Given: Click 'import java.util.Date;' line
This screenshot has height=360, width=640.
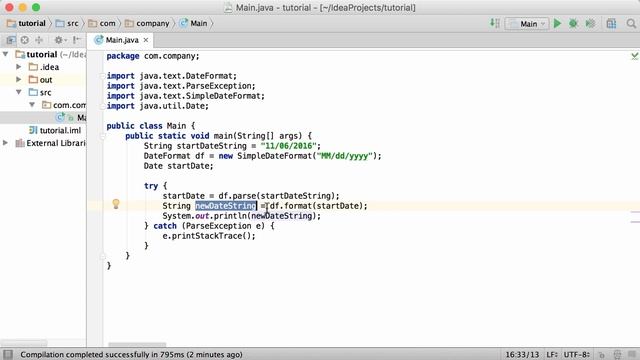Looking at the screenshot, I should click(158, 106).
